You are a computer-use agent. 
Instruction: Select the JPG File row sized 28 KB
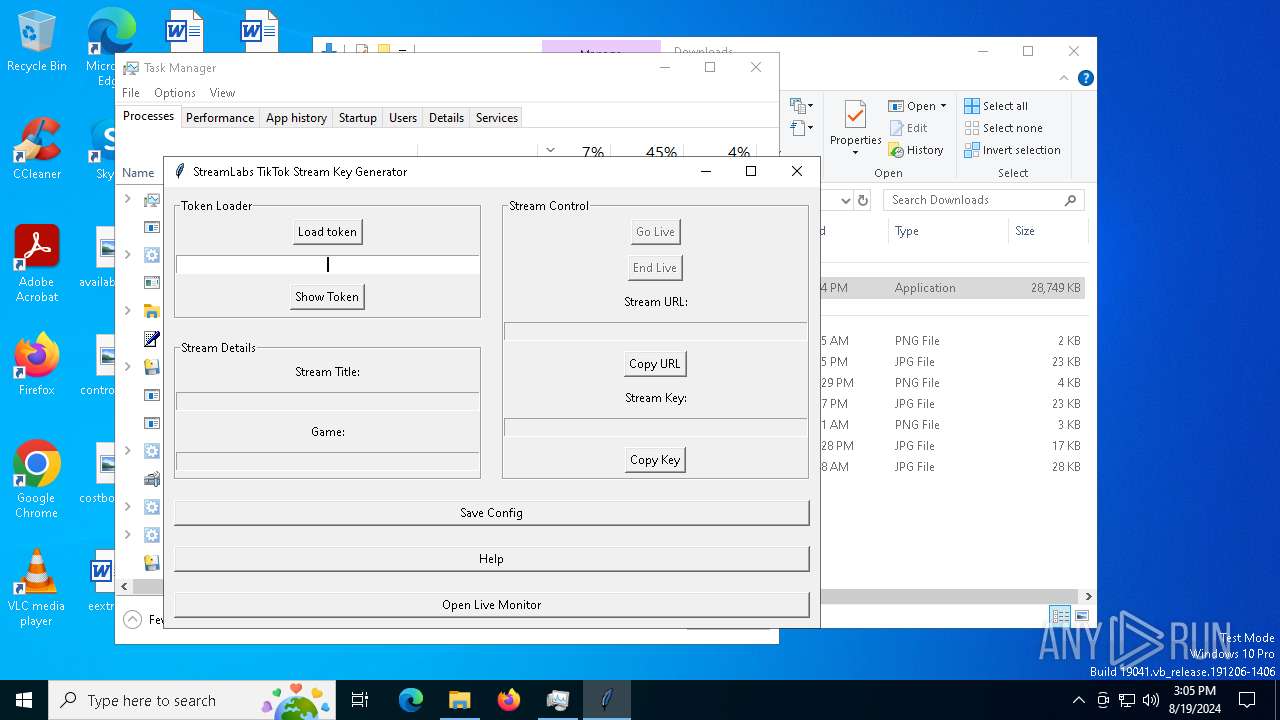tap(951, 467)
